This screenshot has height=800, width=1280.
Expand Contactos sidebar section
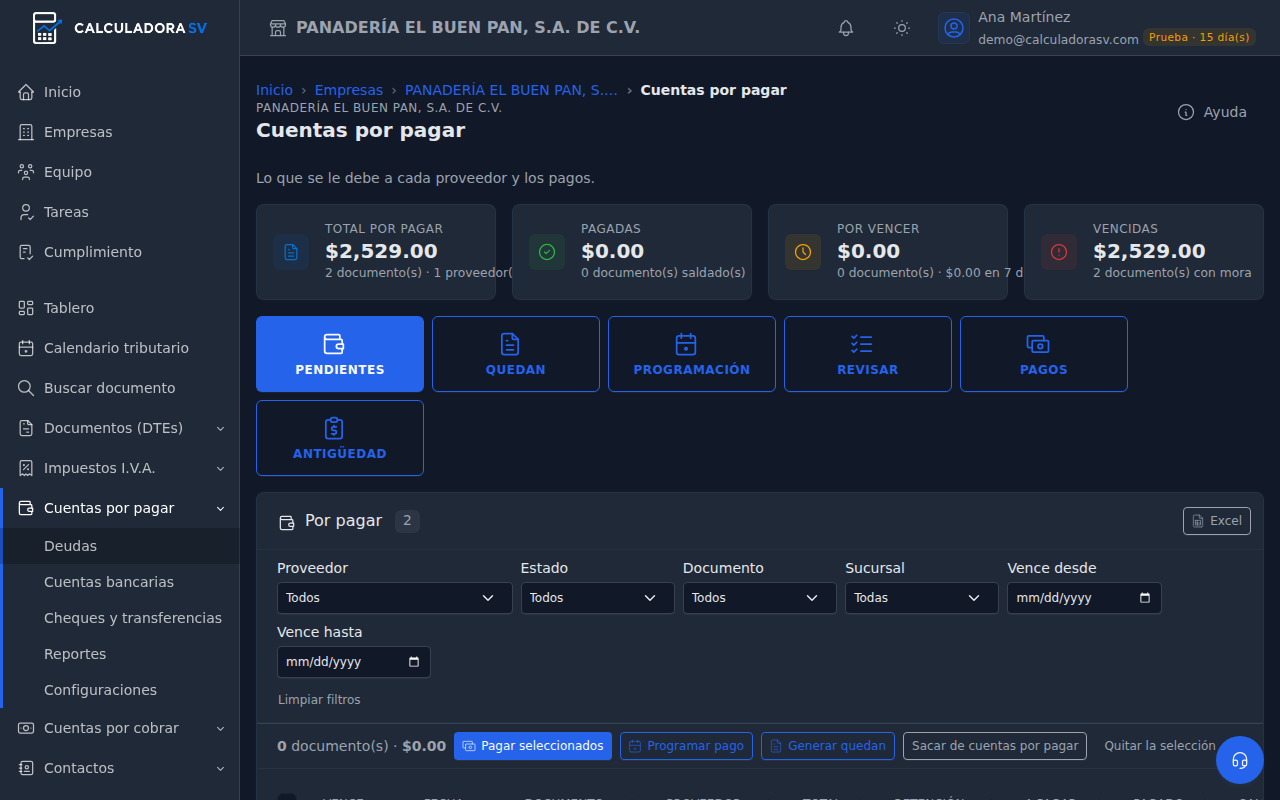[x=120, y=768]
